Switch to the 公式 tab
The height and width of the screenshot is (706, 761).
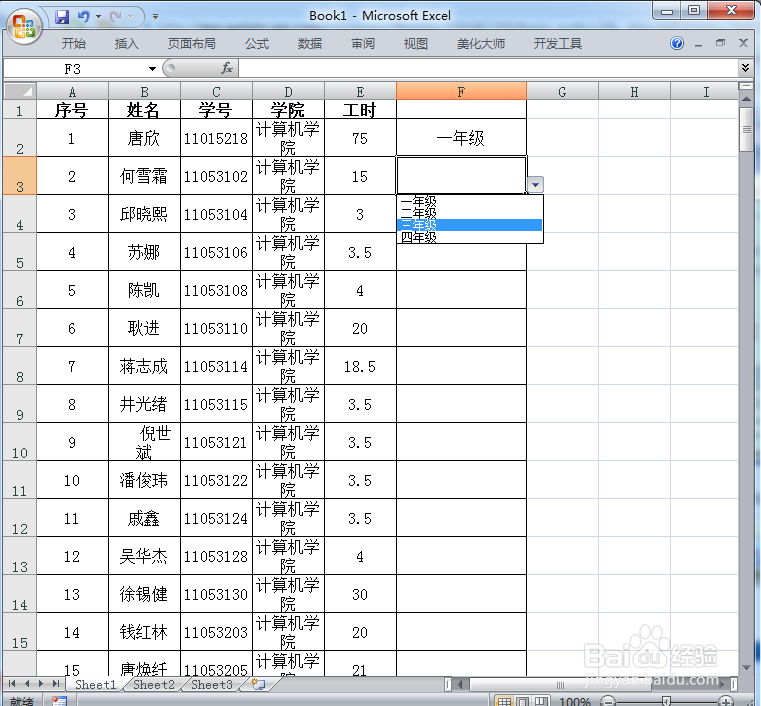coord(257,44)
